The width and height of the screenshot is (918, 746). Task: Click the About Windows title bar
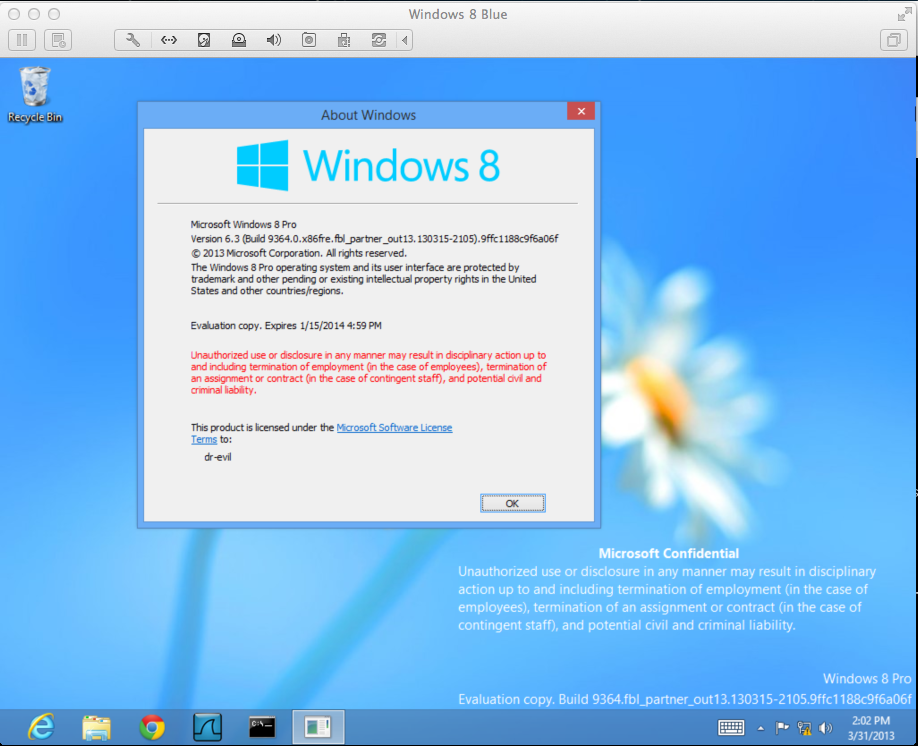pyautogui.click(x=368, y=115)
